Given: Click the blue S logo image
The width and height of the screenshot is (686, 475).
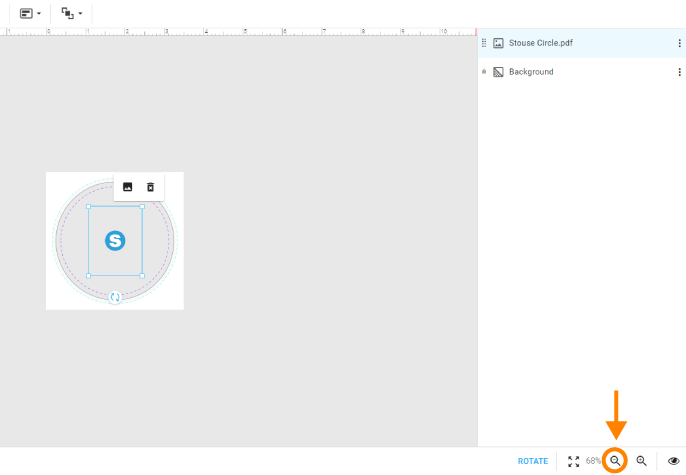Looking at the screenshot, I should pos(115,241).
